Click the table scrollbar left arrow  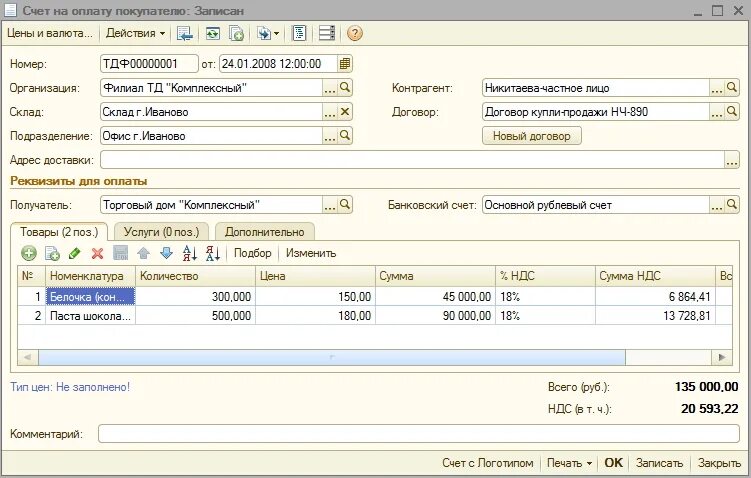[28, 357]
